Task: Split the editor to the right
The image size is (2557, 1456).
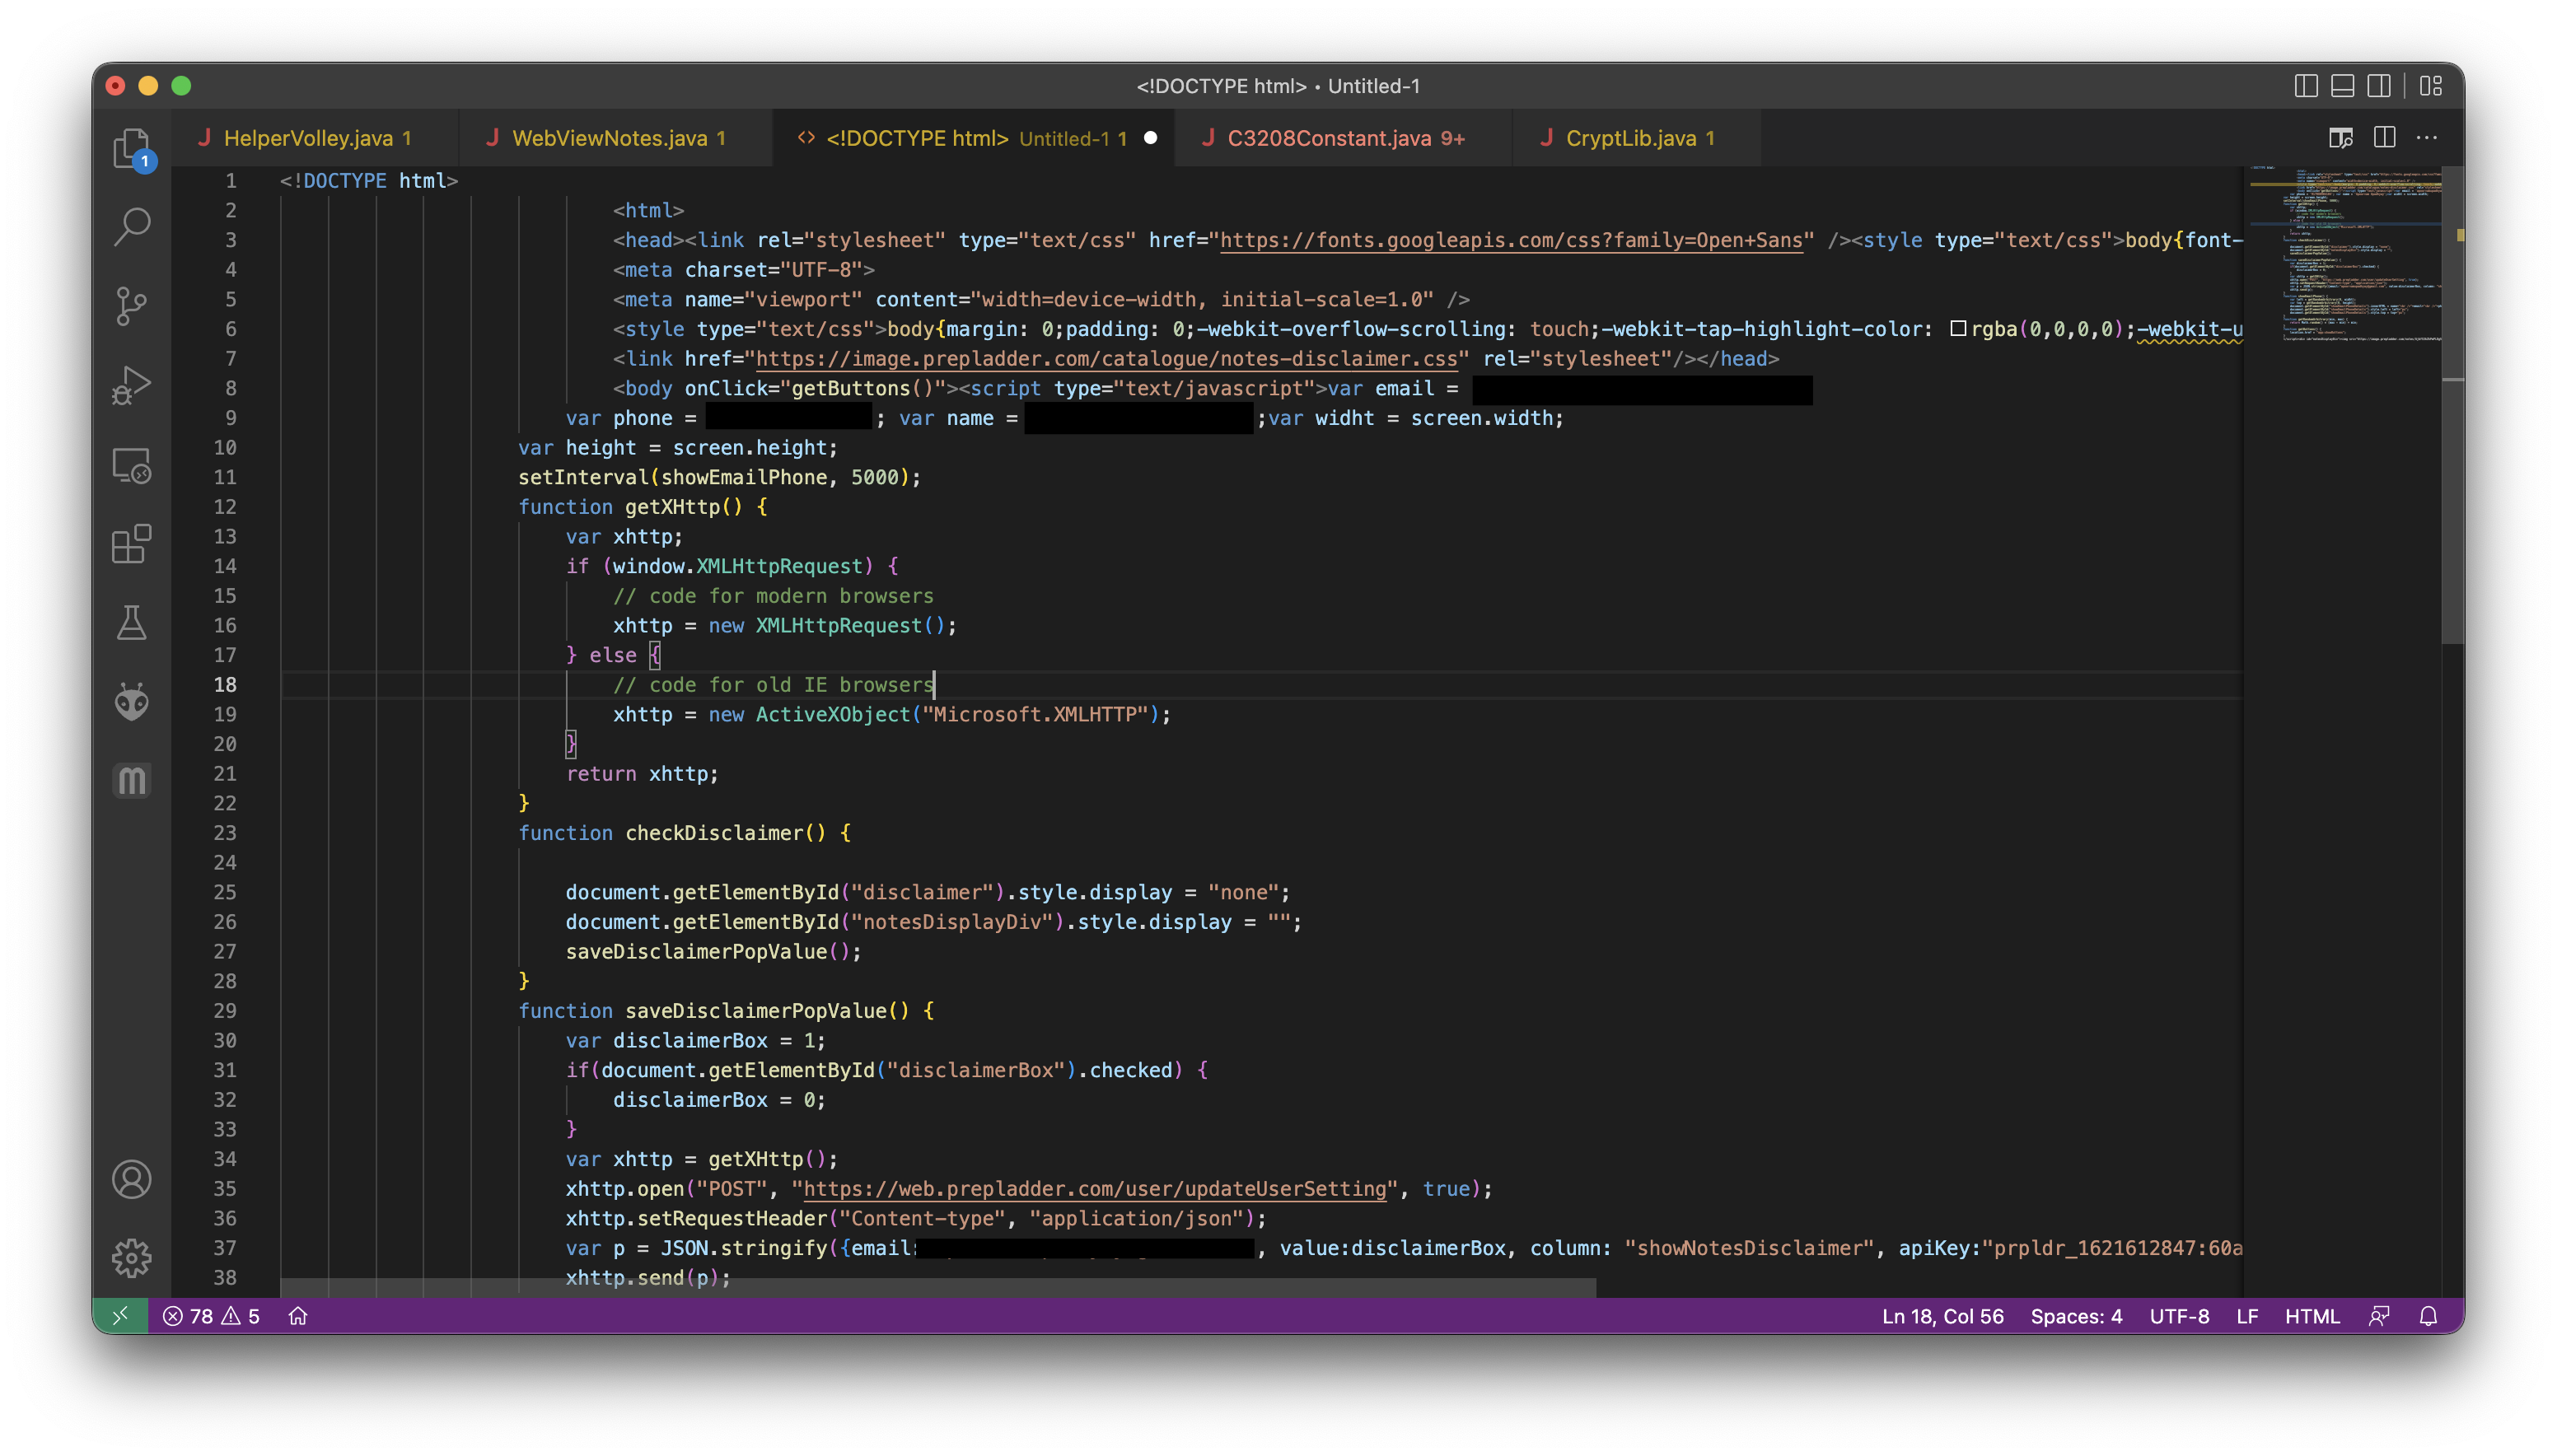Action: pos(2384,138)
